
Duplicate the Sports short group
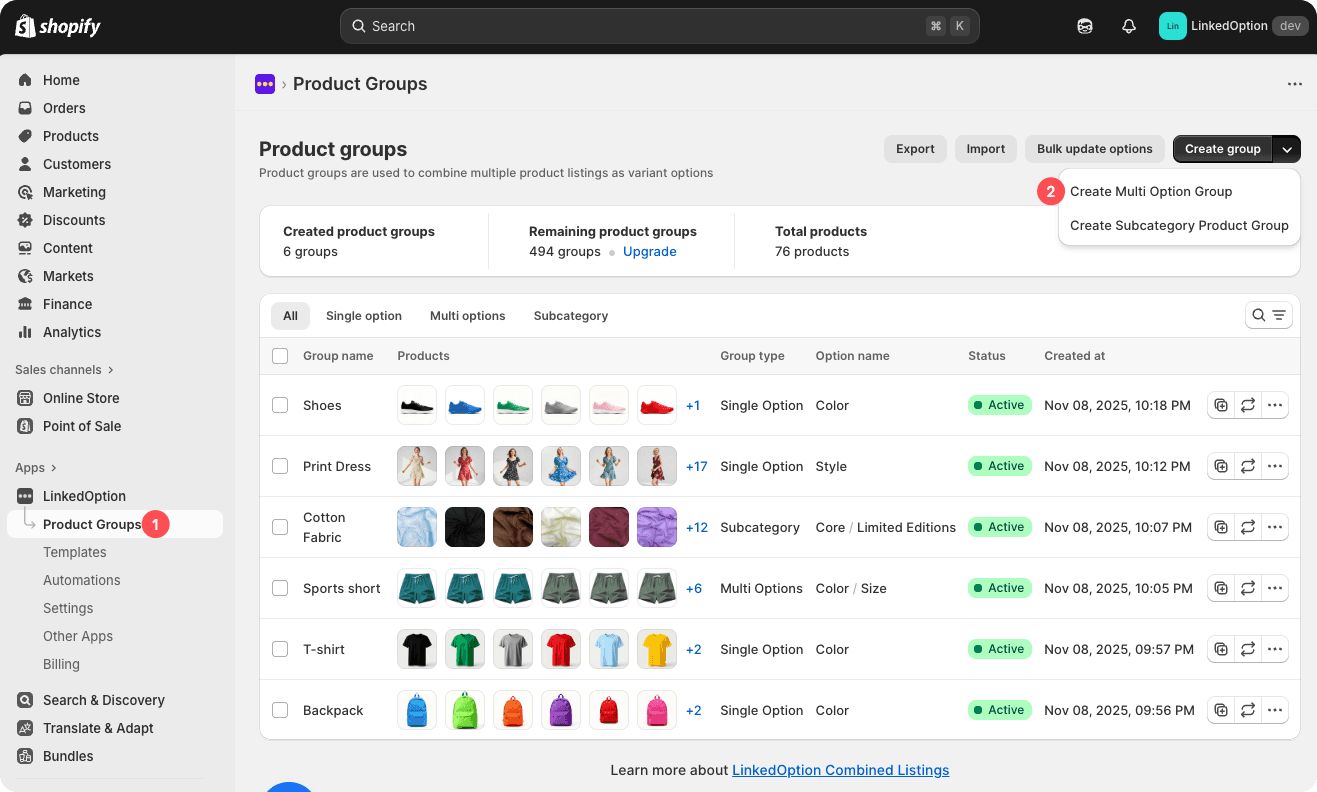(1221, 588)
